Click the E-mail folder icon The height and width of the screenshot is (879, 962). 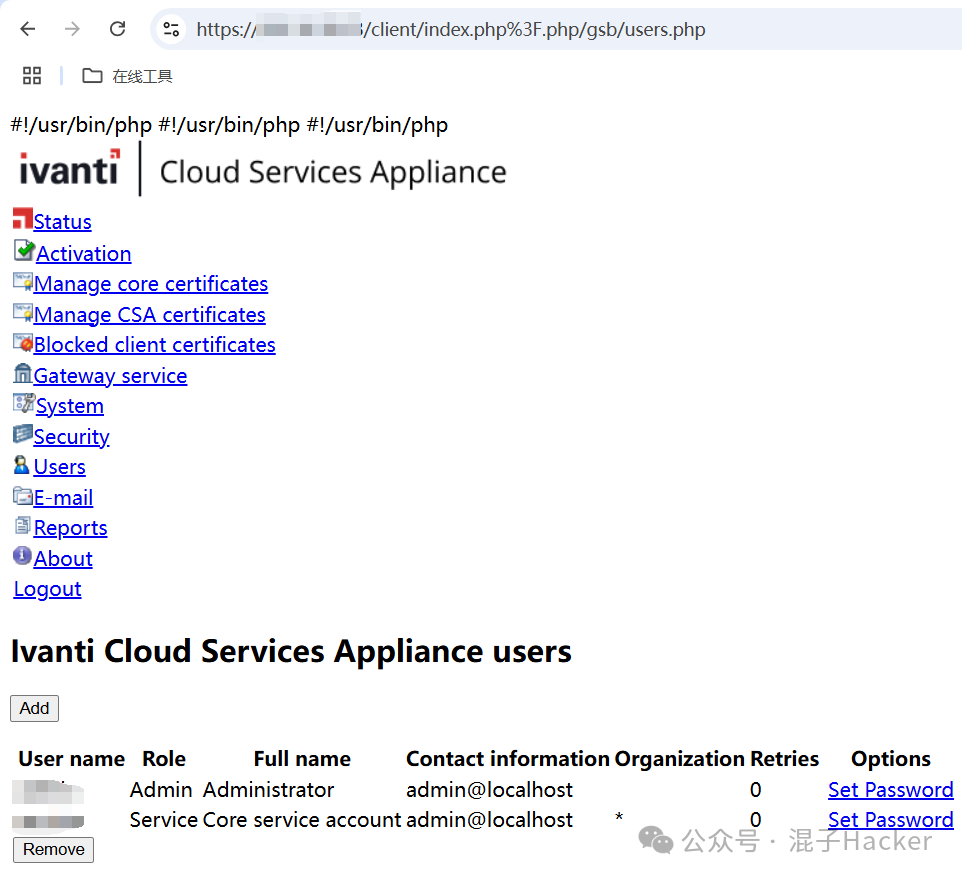click(x=23, y=495)
